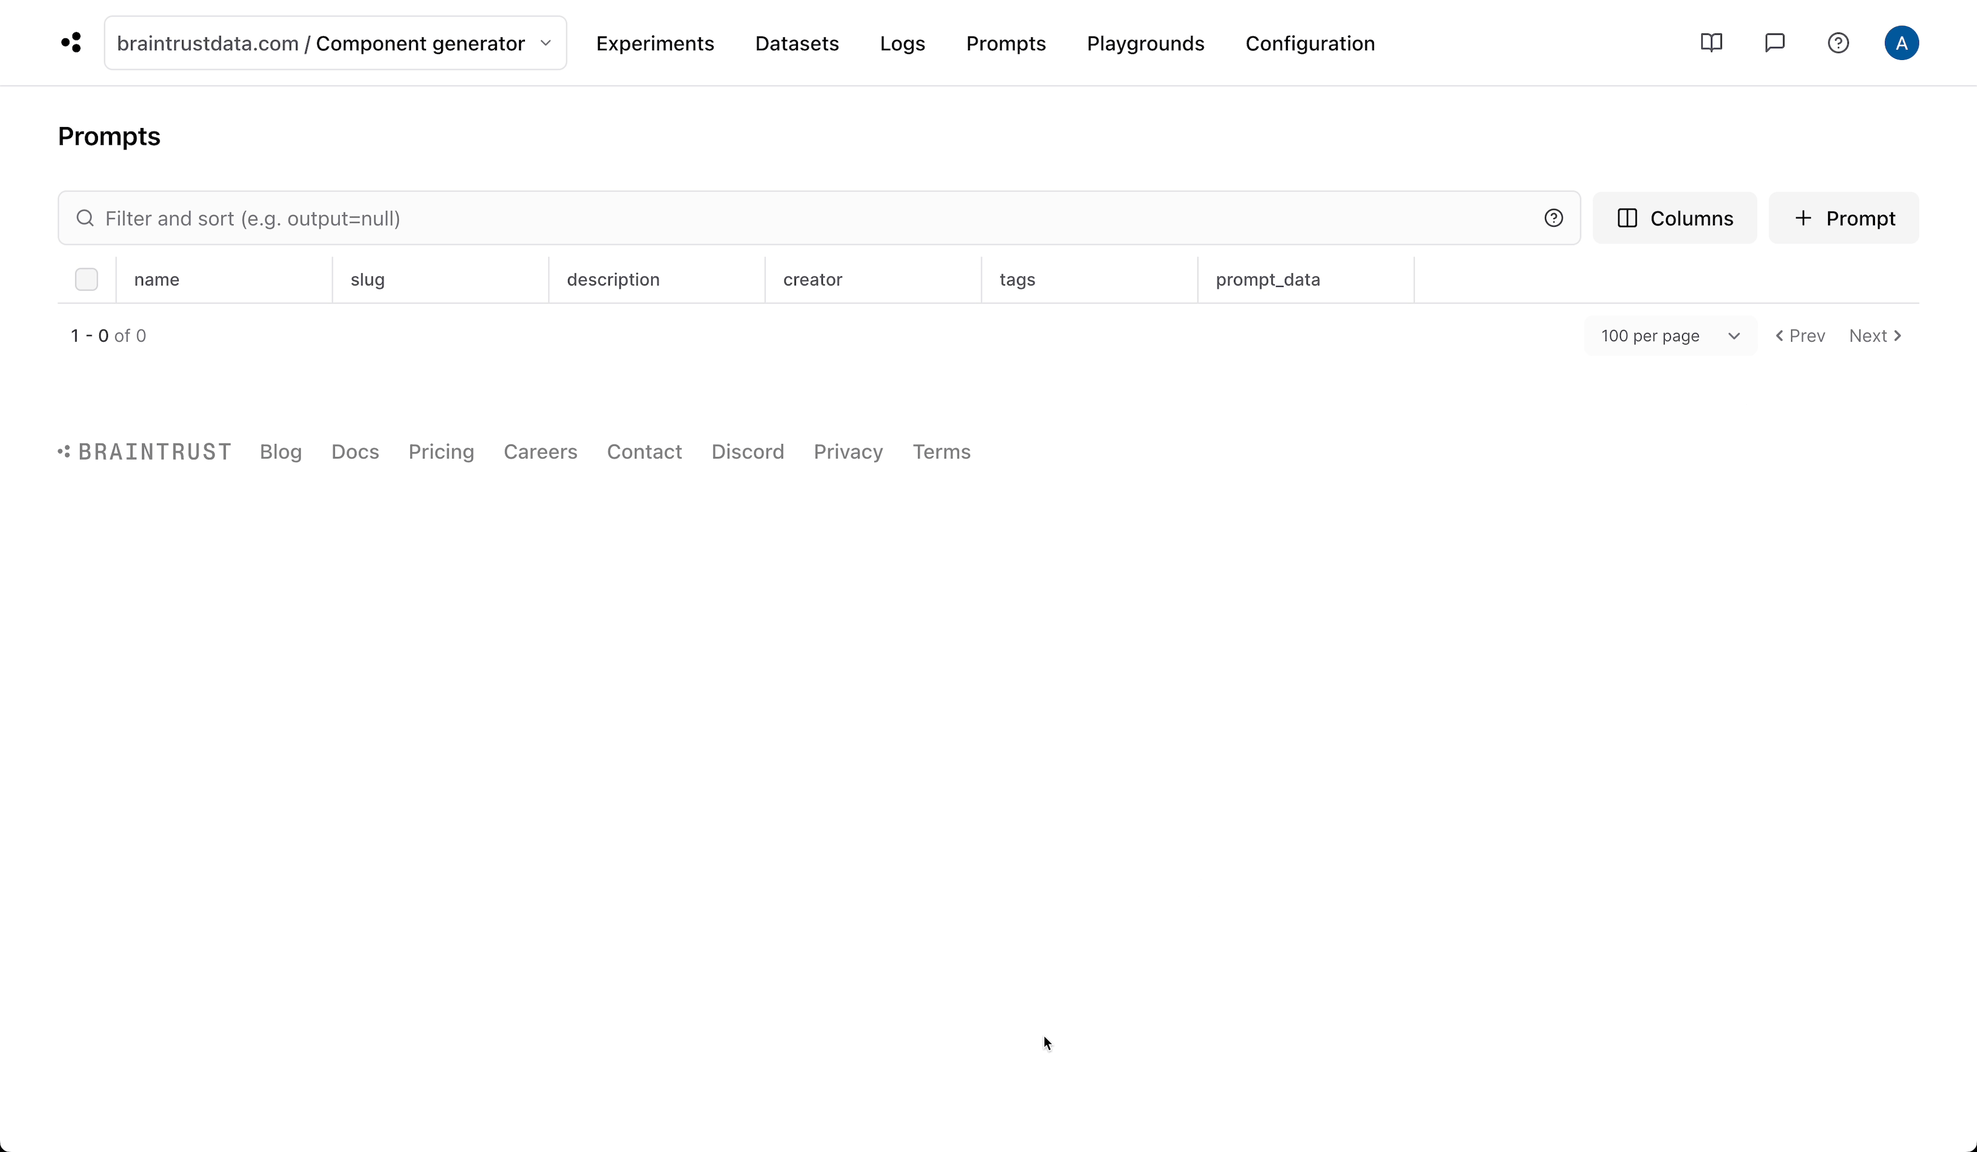Visit the Docs link in footer

click(355, 451)
